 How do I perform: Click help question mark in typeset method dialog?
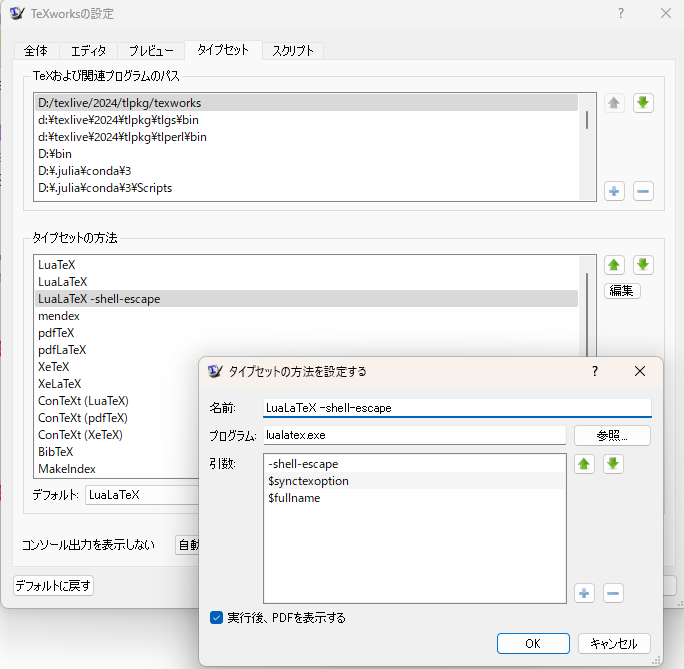point(595,371)
